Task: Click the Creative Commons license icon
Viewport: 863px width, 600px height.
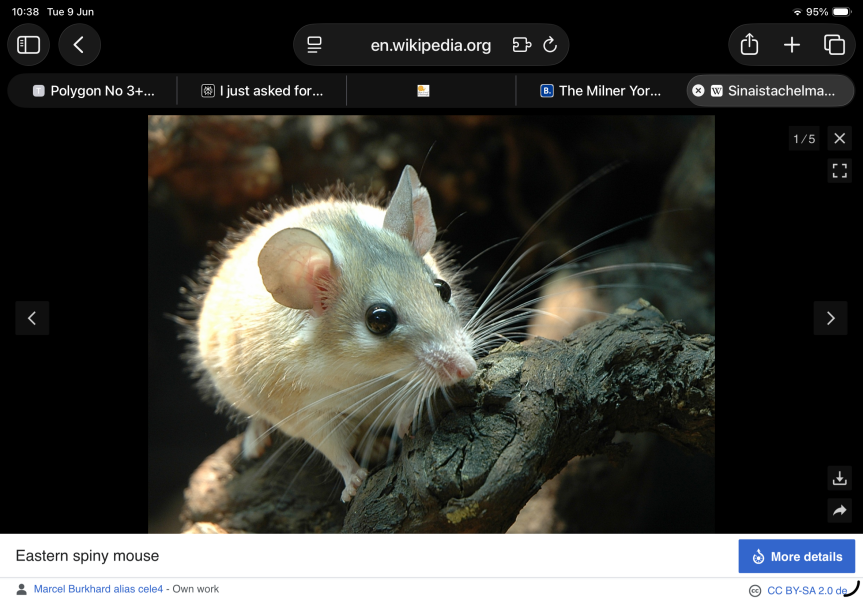Action: (x=755, y=591)
